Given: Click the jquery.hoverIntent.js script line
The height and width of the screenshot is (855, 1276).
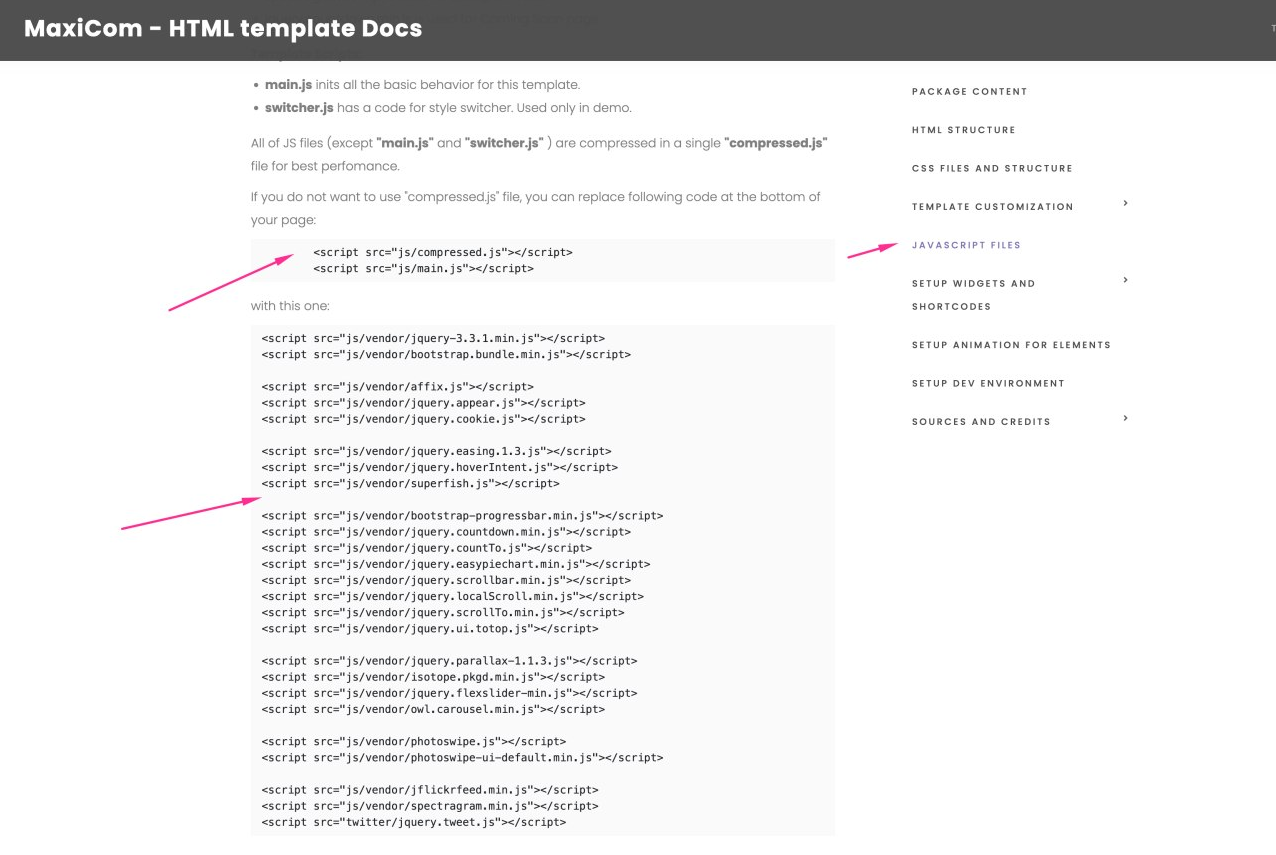Looking at the screenshot, I should click(x=440, y=468).
